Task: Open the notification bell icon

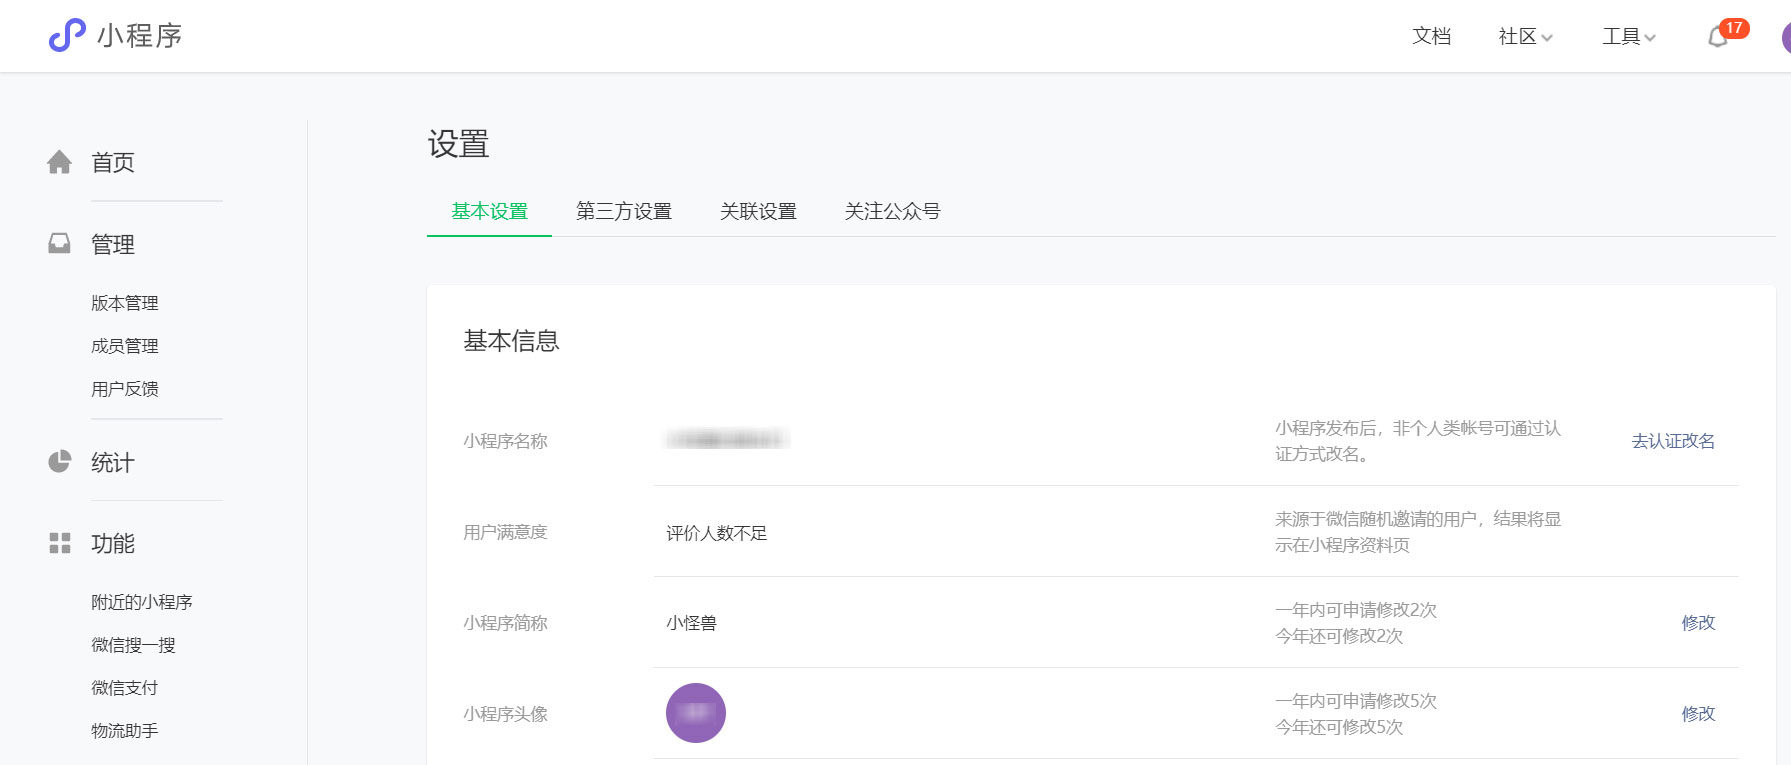Action: [1717, 37]
